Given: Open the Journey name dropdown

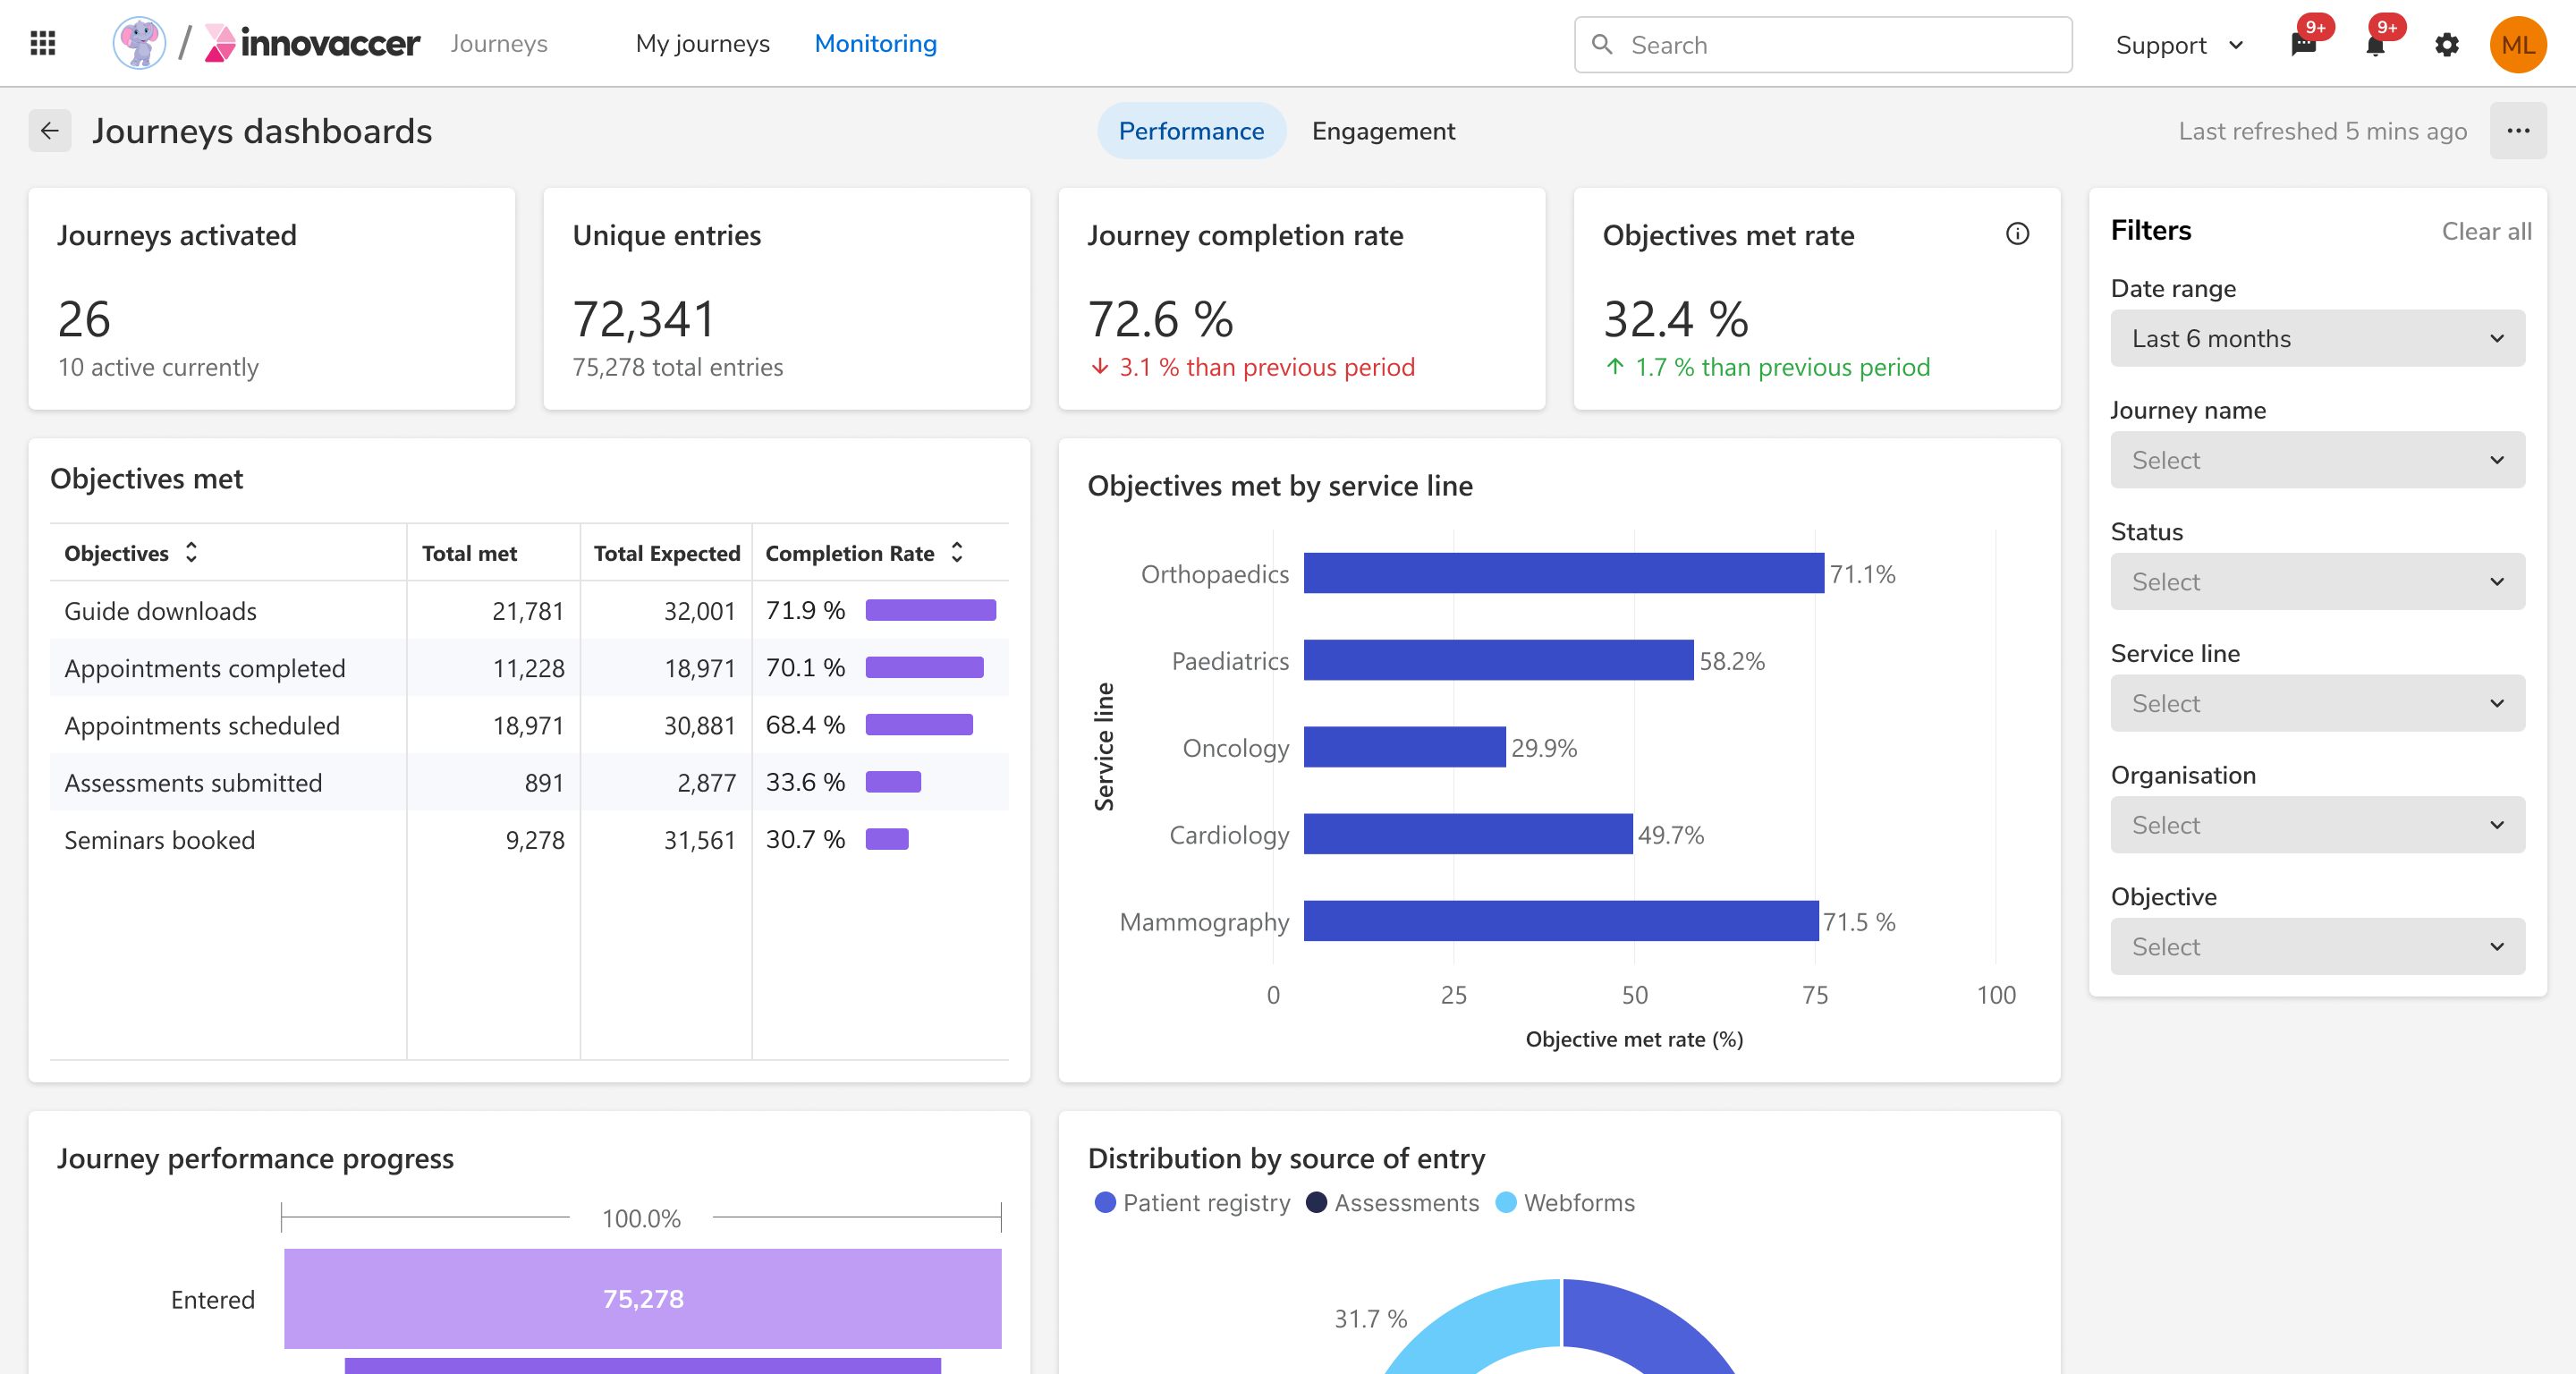Looking at the screenshot, I should [2317, 460].
